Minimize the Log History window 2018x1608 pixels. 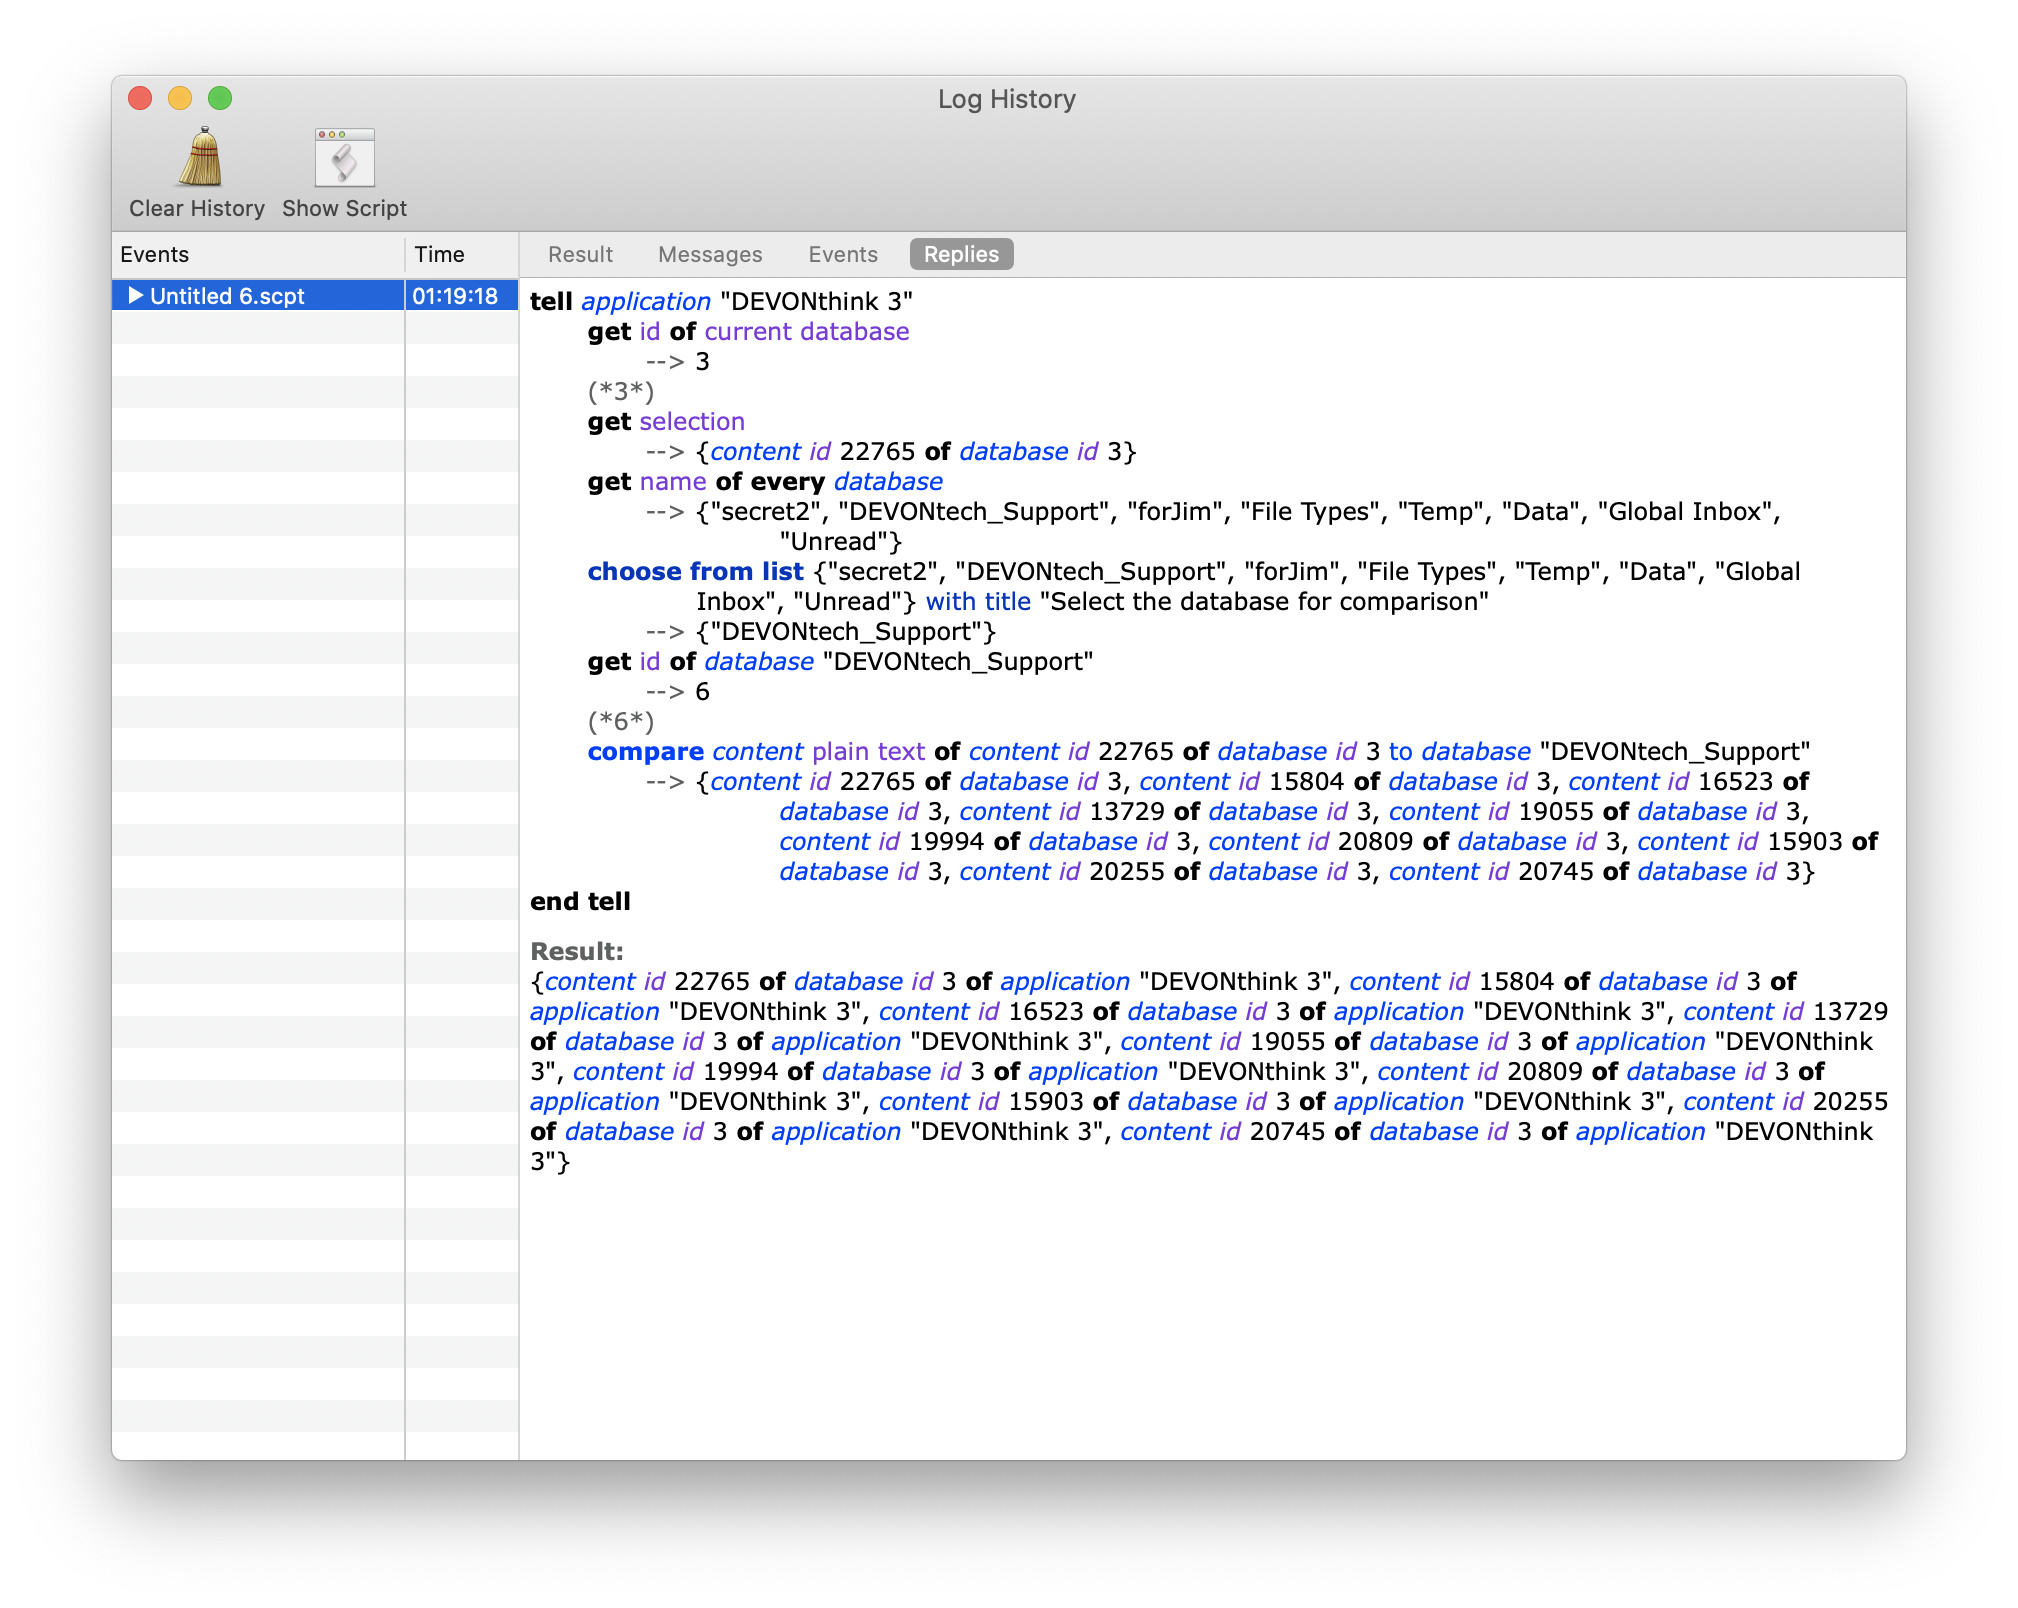tap(181, 99)
